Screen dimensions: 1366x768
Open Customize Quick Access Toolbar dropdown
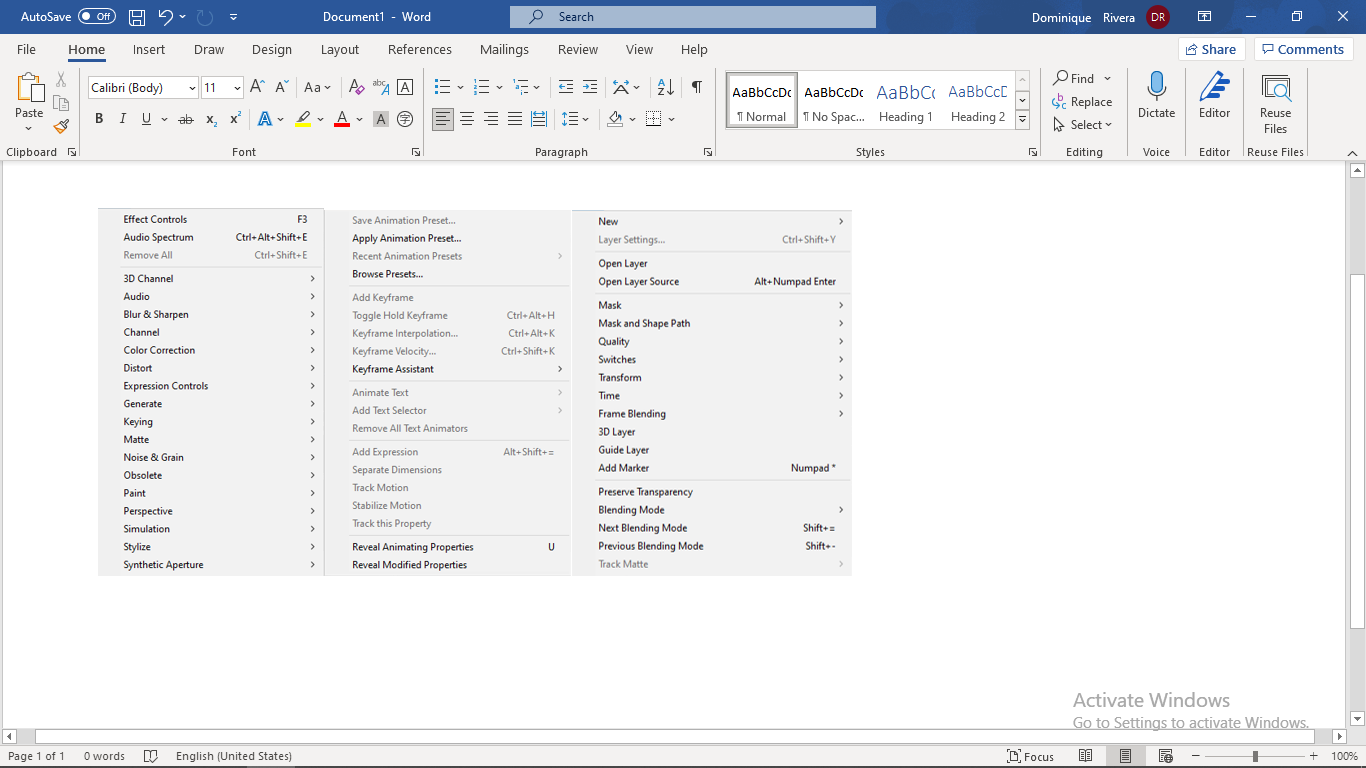tap(234, 17)
